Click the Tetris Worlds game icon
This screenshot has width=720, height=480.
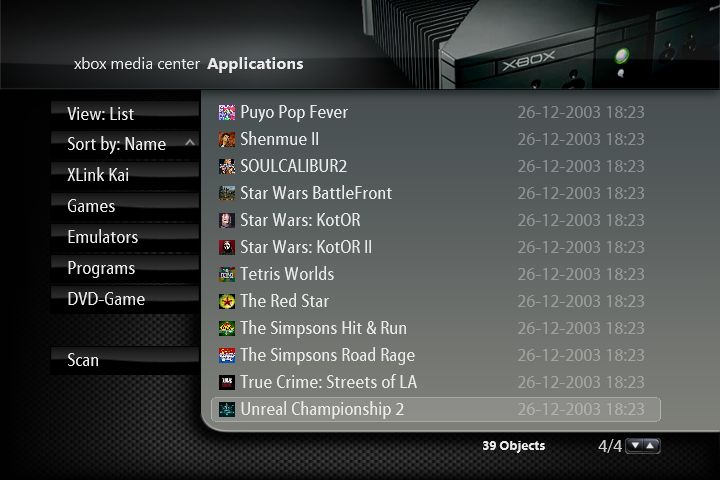227,274
